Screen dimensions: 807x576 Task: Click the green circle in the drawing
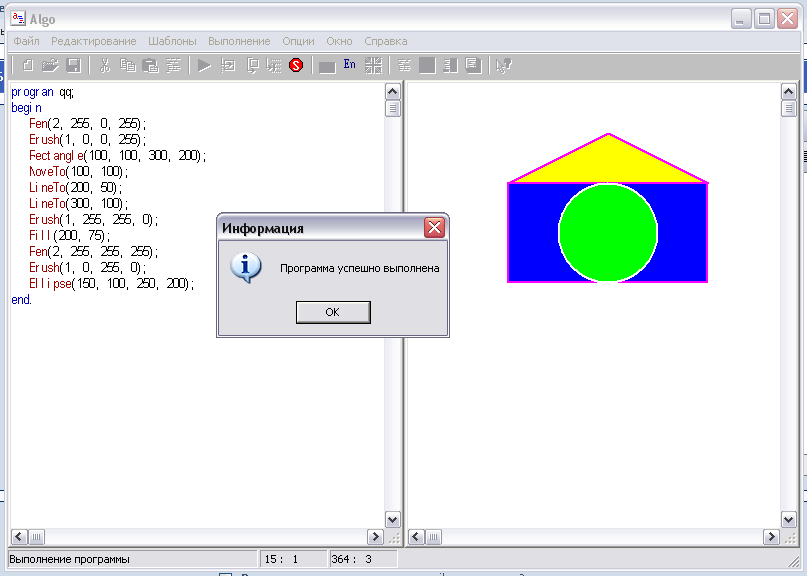[x=608, y=233]
